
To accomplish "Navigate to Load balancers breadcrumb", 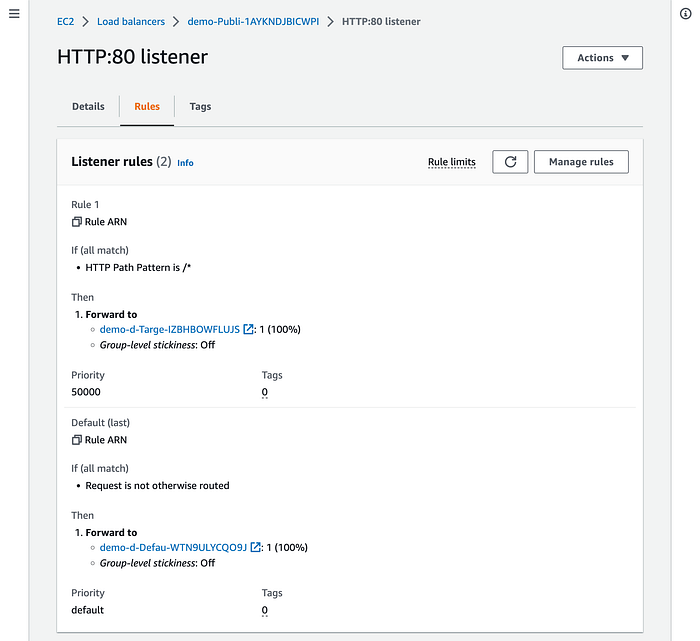I will (x=134, y=21).
